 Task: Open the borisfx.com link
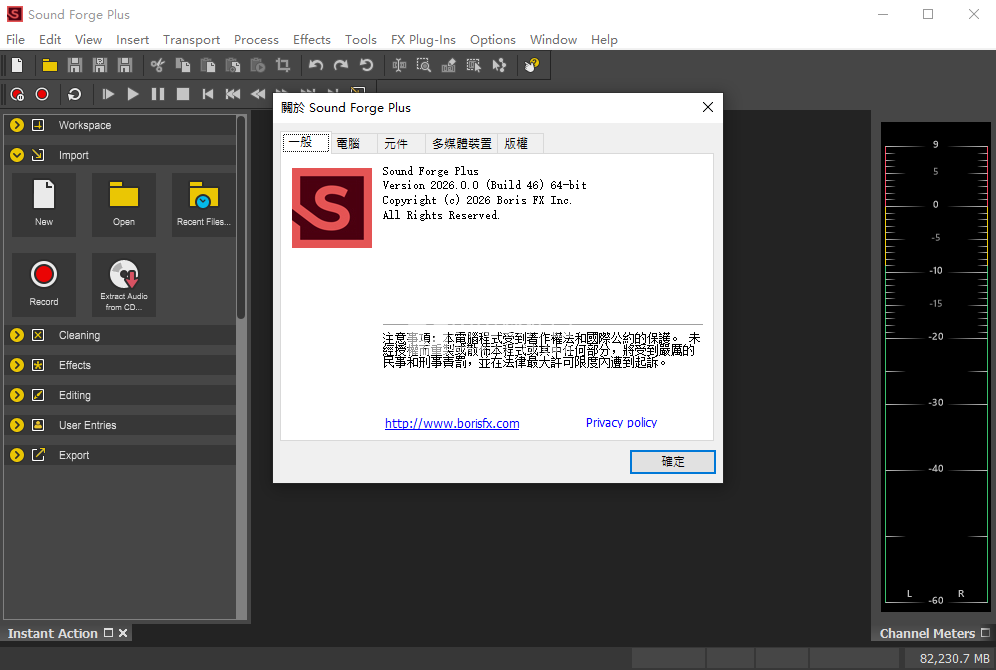pyautogui.click(x=452, y=423)
